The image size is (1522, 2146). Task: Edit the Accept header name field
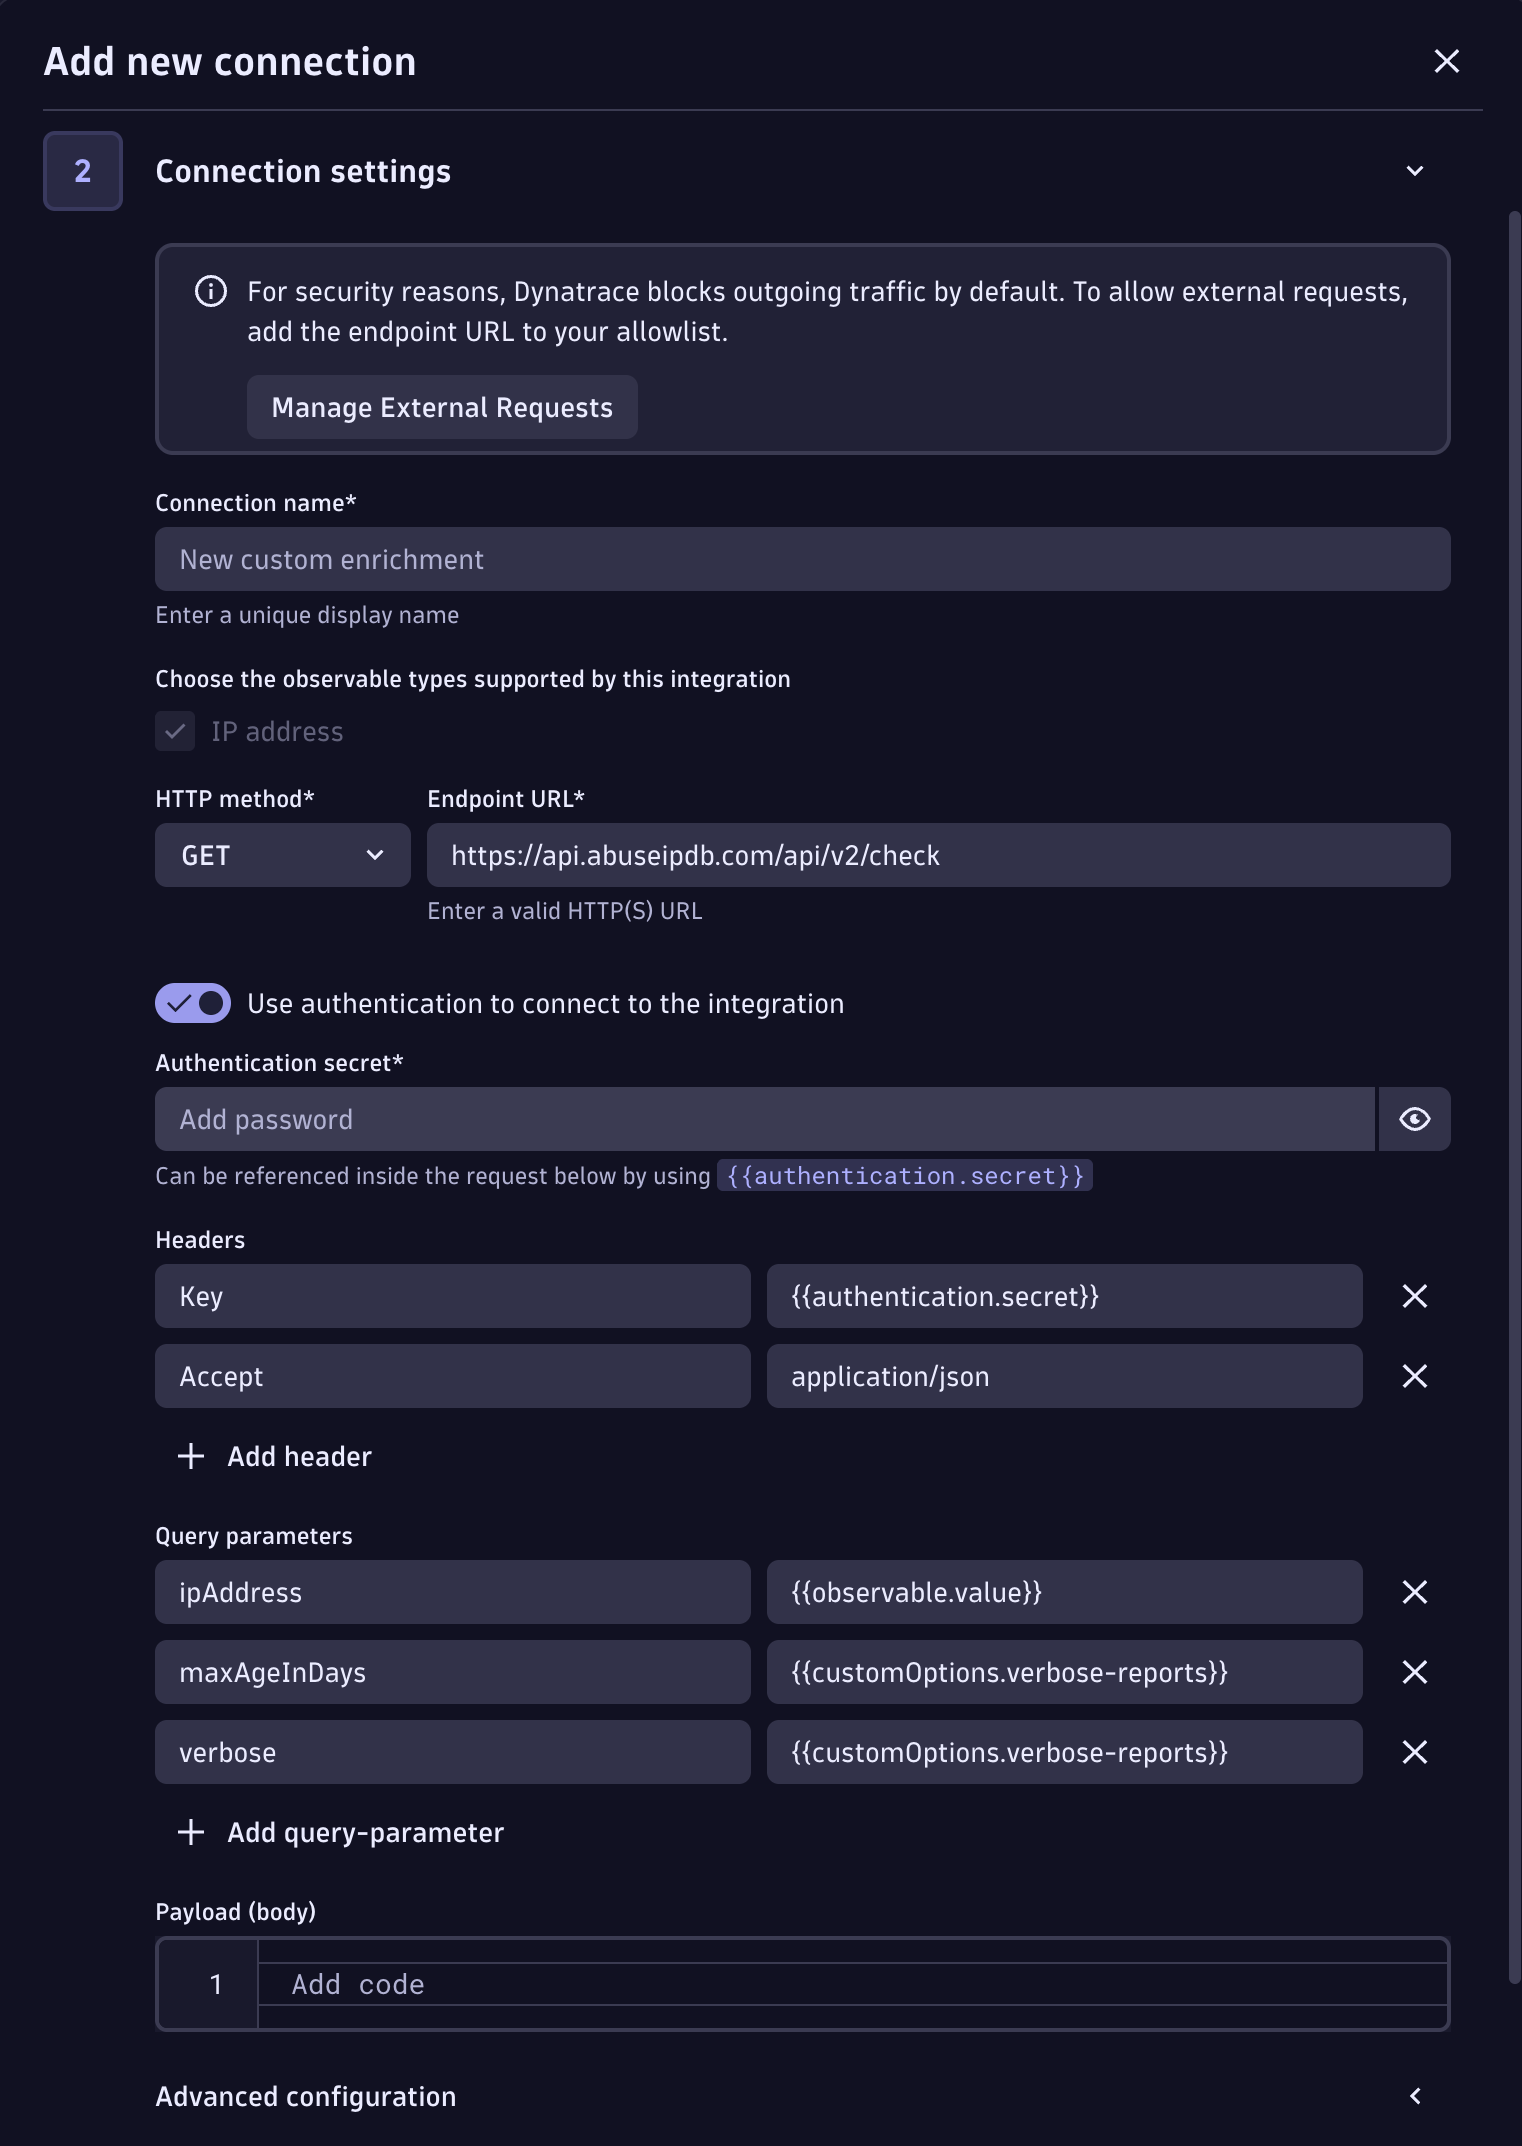point(453,1376)
